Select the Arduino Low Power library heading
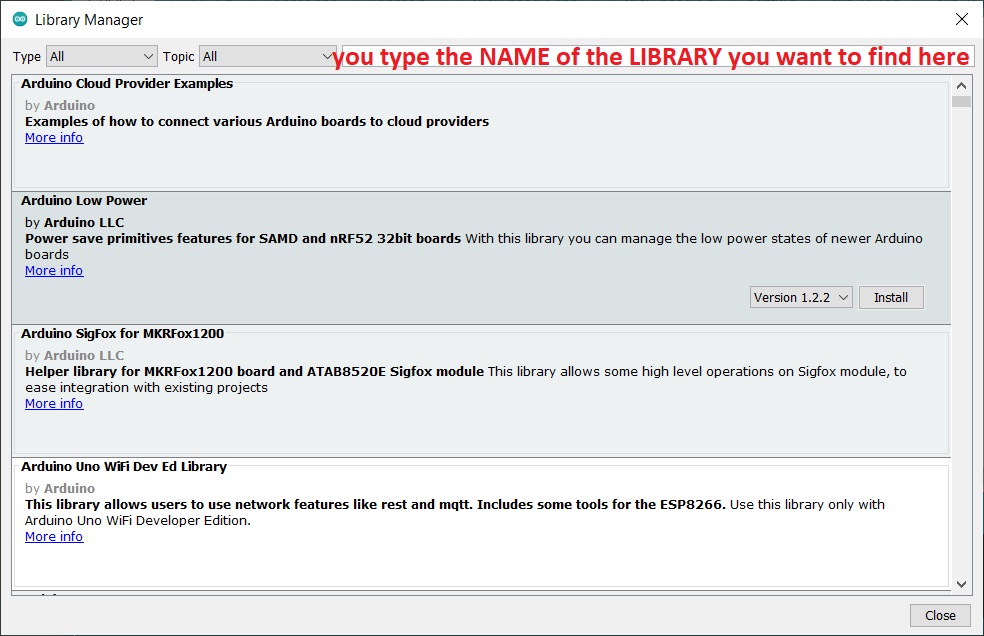 [x=84, y=201]
